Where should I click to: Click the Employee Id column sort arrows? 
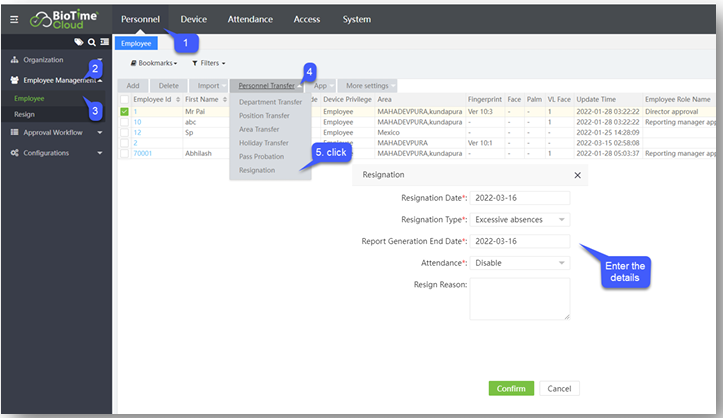pyautogui.click(x=177, y=100)
